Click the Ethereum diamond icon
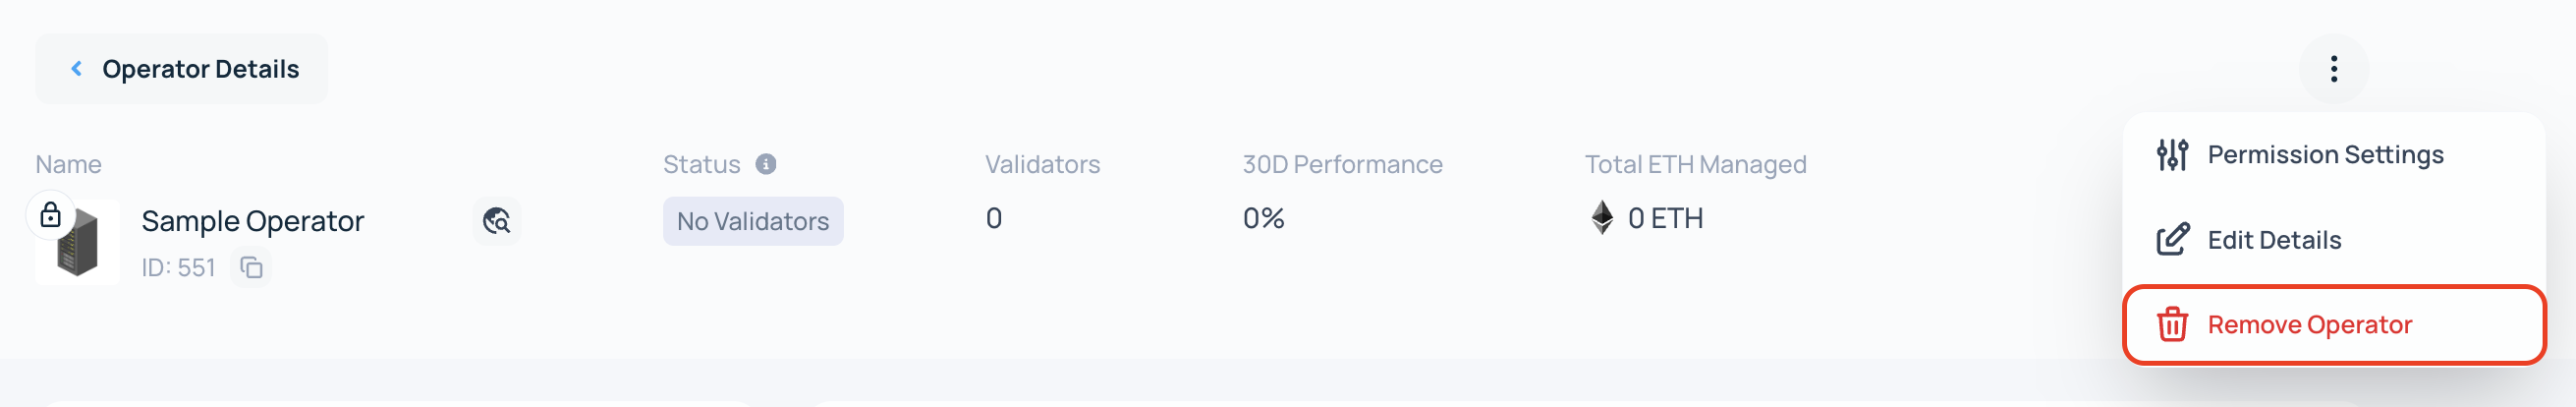The width and height of the screenshot is (2576, 407). click(x=1602, y=218)
